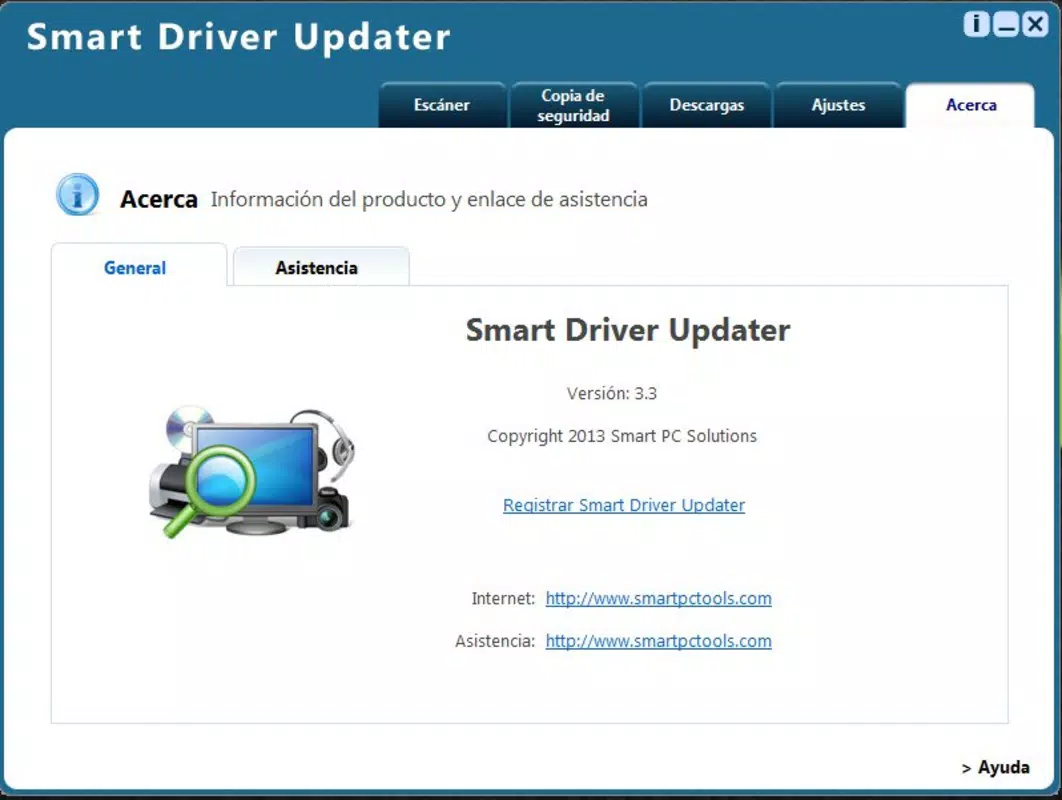The height and width of the screenshot is (800, 1062).
Task: Open the Asistencia smartpctools.com link
Action: [658, 641]
